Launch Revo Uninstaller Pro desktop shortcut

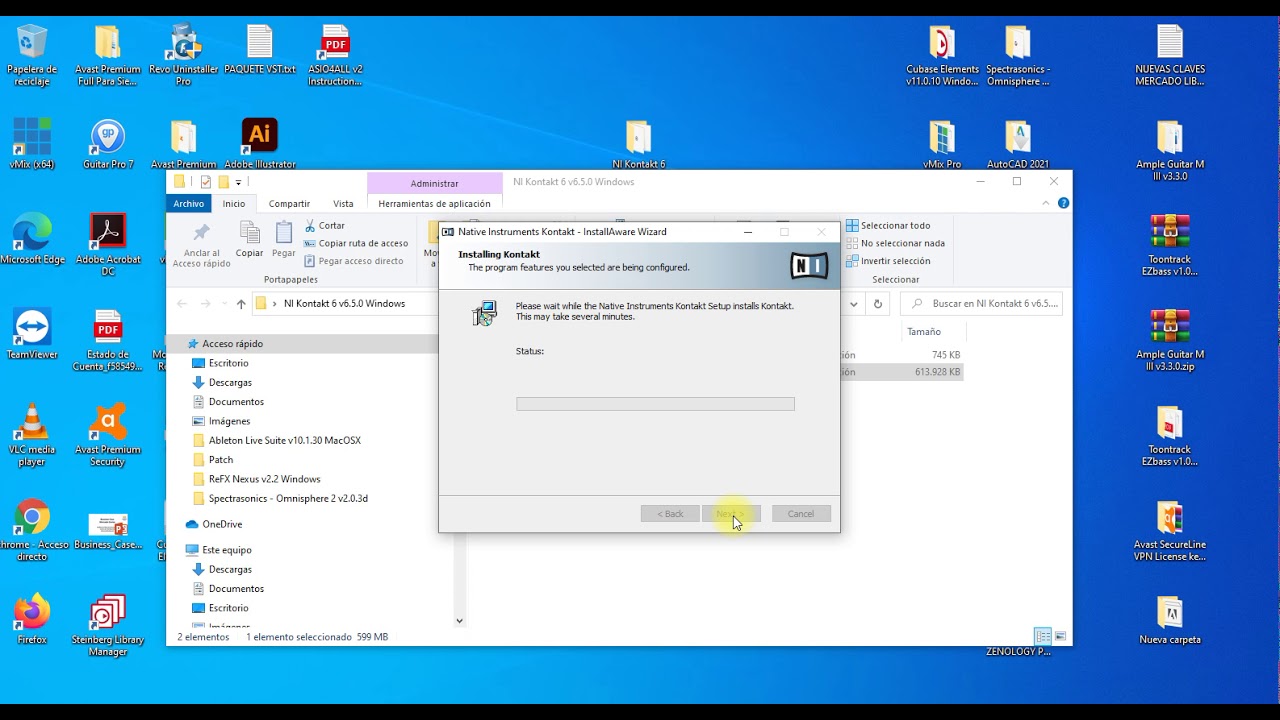pyautogui.click(x=183, y=55)
